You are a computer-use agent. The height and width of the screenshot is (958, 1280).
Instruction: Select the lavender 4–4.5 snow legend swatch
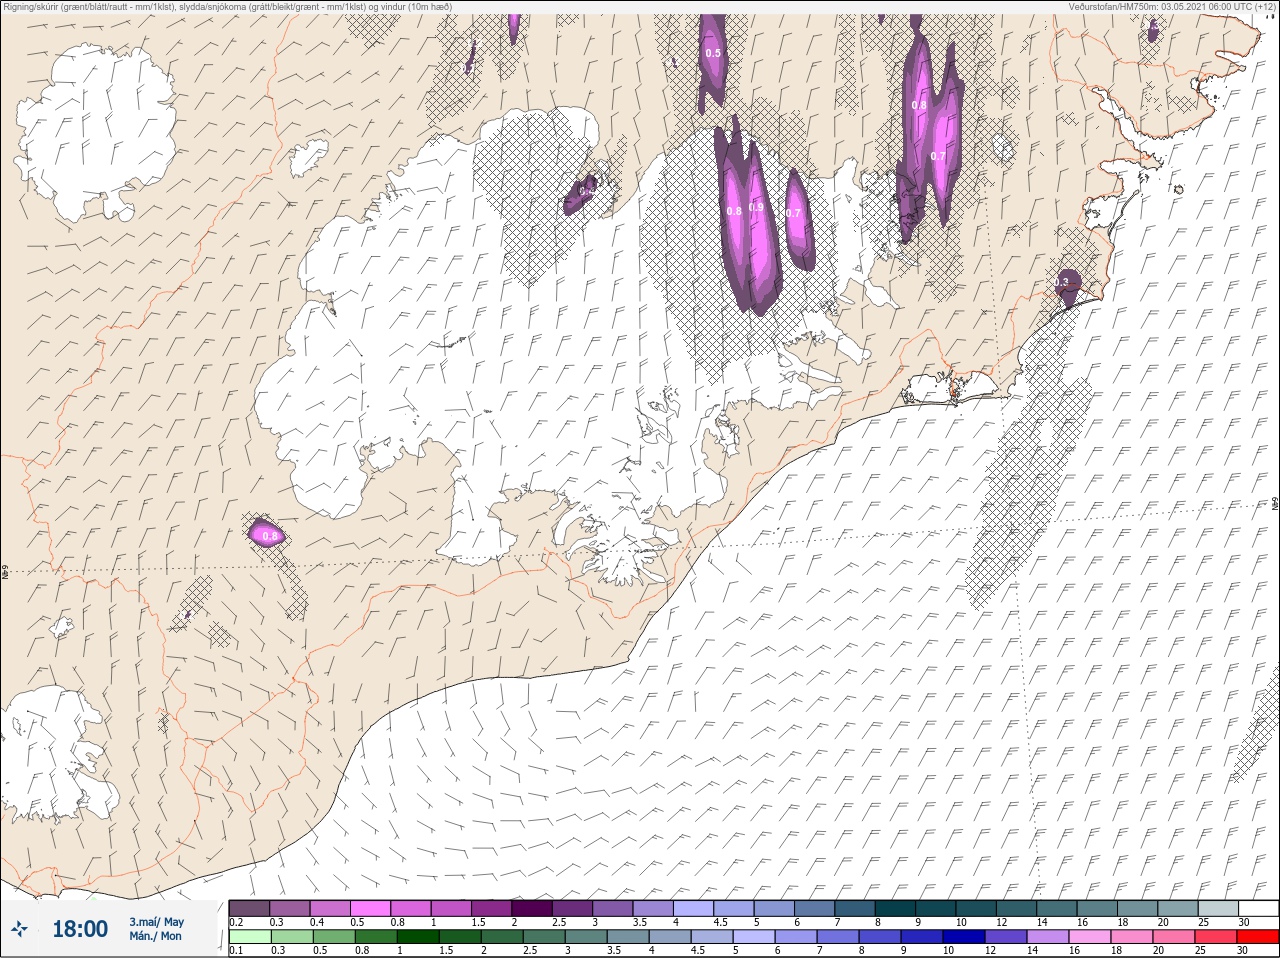[694, 908]
